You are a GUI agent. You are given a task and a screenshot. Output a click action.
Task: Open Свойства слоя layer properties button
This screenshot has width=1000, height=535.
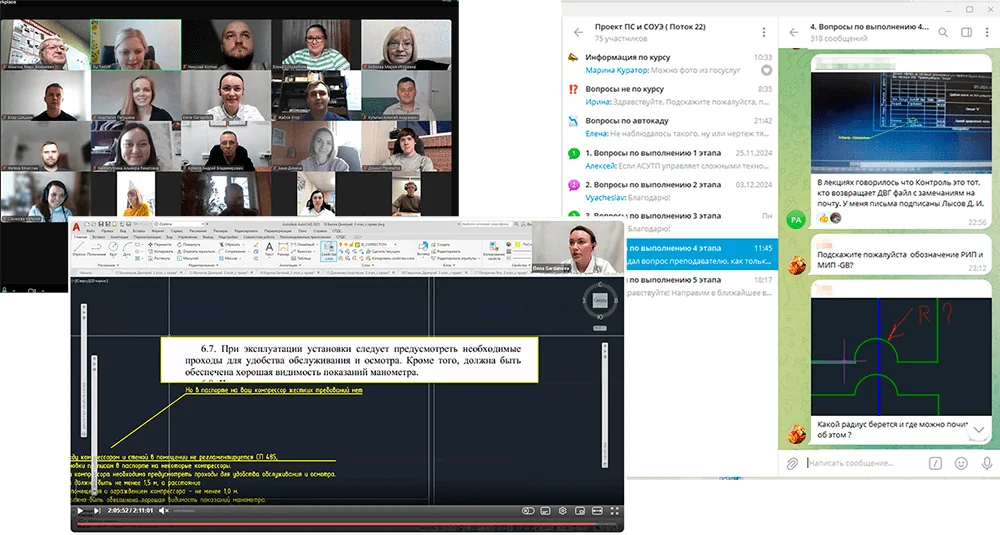[x=328, y=251]
